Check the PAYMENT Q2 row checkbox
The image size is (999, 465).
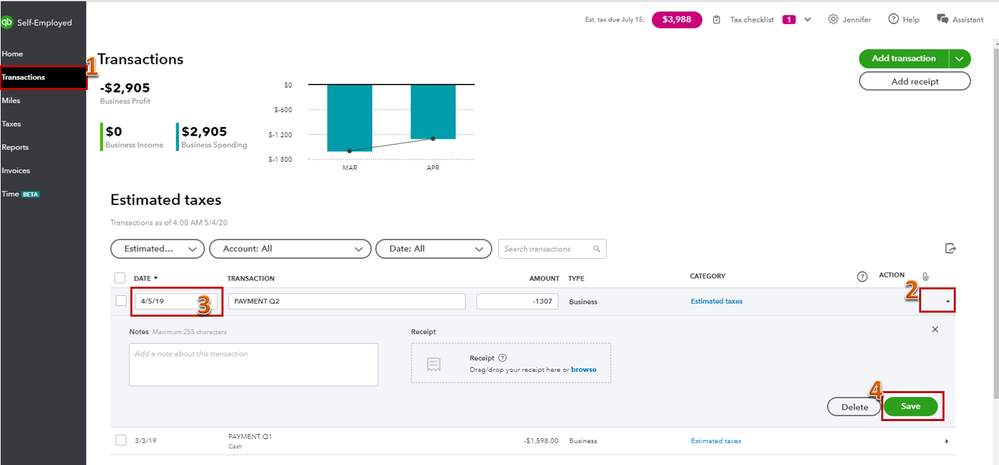click(x=121, y=301)
